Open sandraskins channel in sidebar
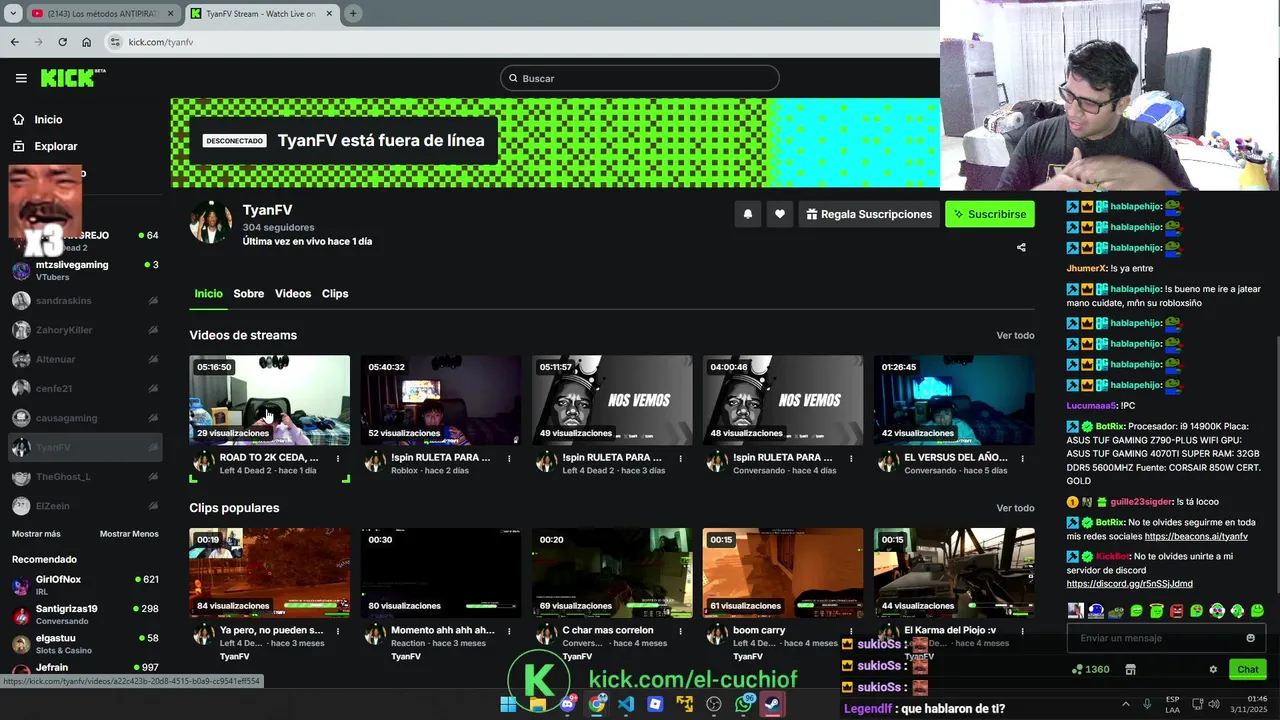The width and height of the screenshot is (1280, 720). point(85,300)
